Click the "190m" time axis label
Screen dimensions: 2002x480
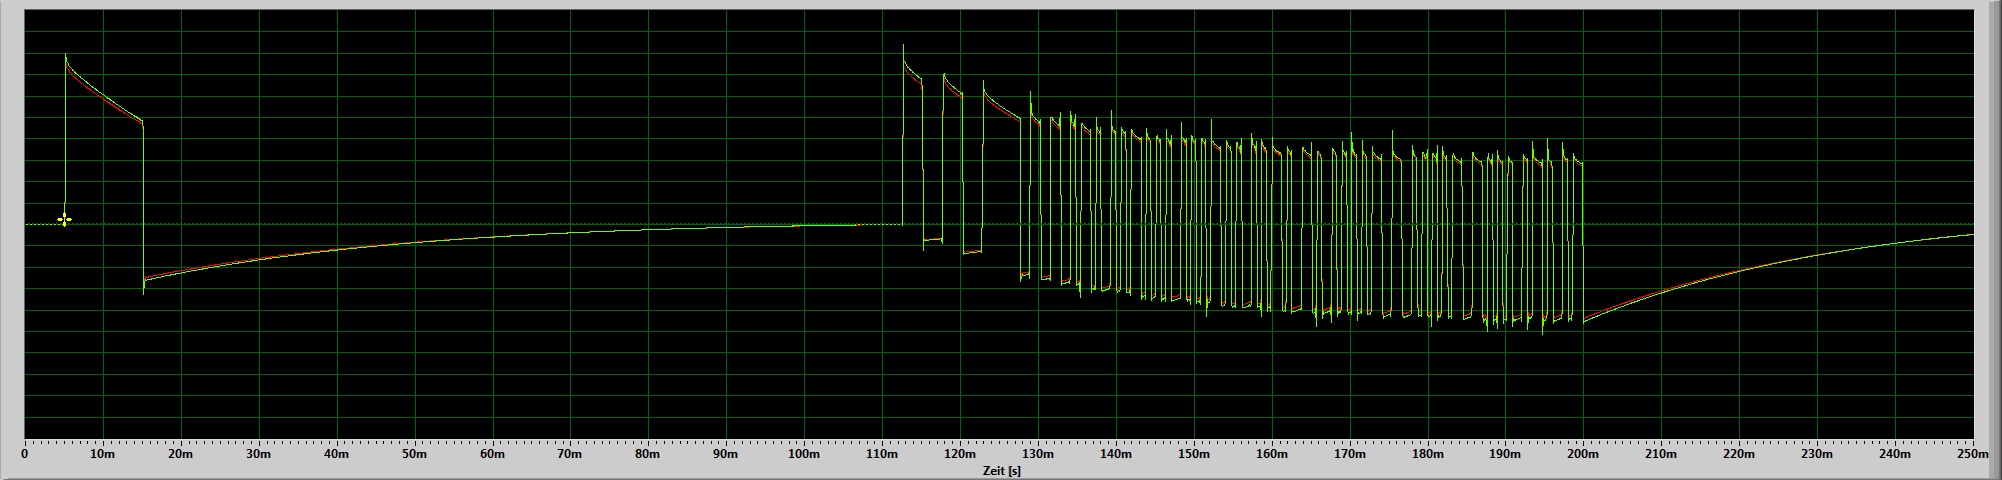(x=1506, y=455)
